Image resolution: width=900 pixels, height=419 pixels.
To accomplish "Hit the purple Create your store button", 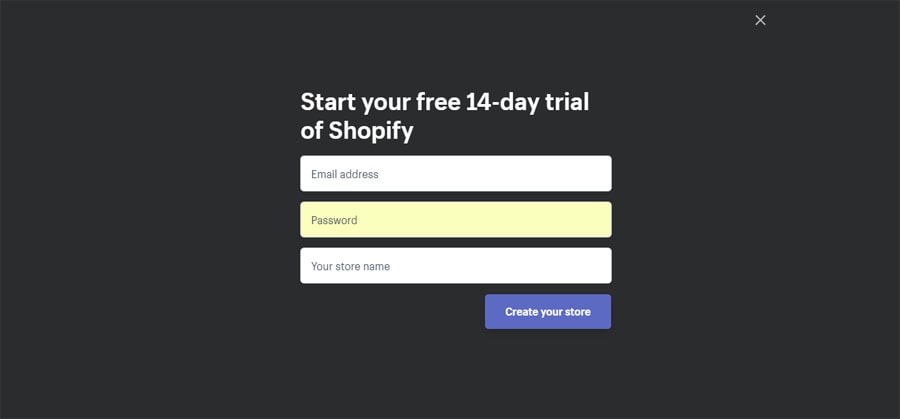I will 547,312.
